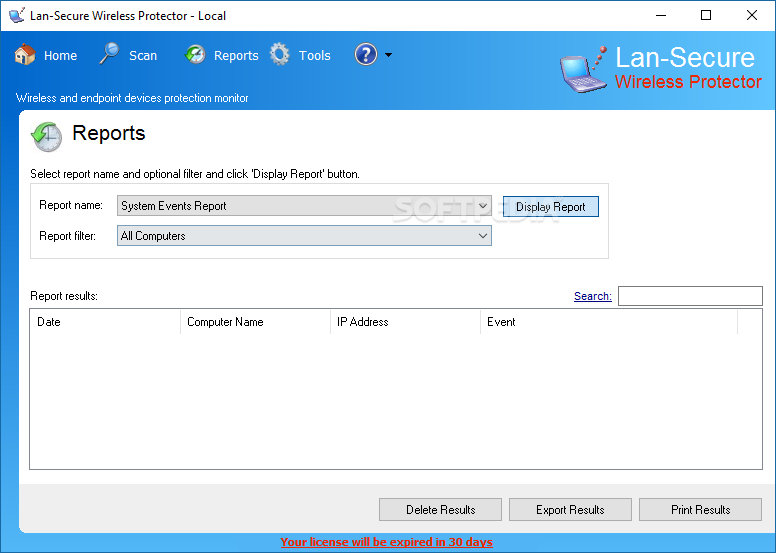Click the Help question mark icon

366,54
